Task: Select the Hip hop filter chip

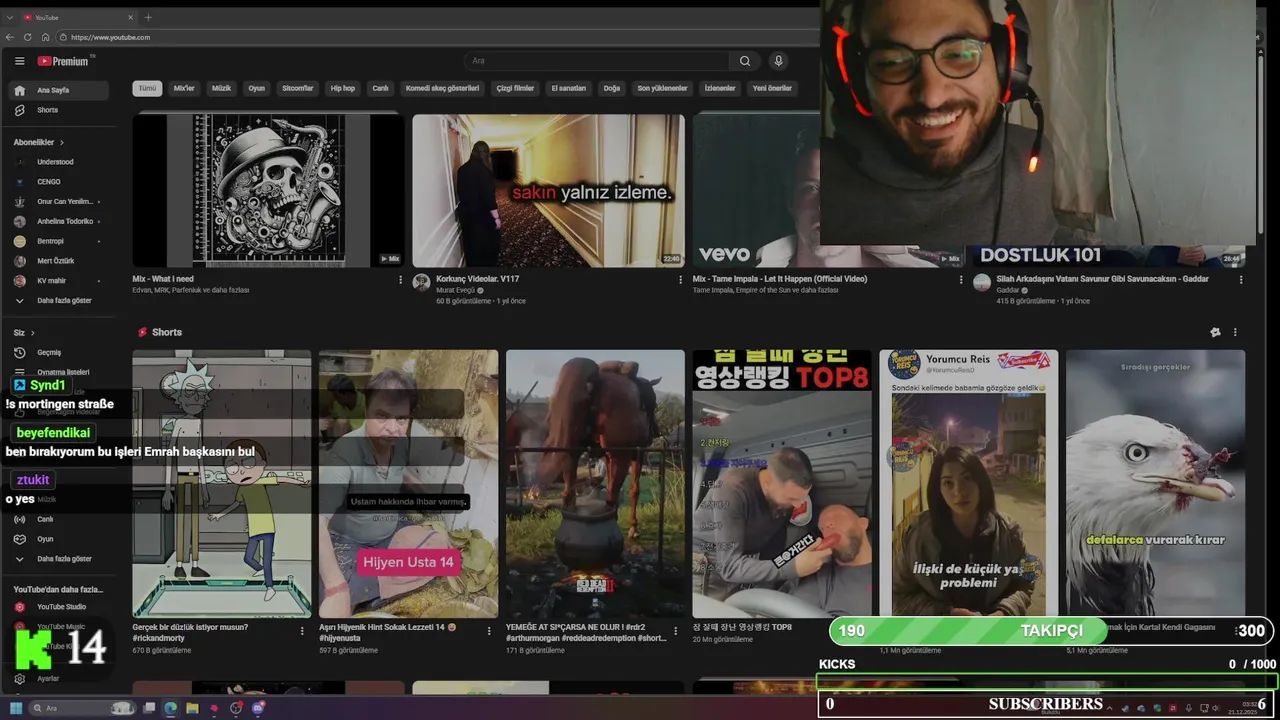Action: [x=343, y=88]
